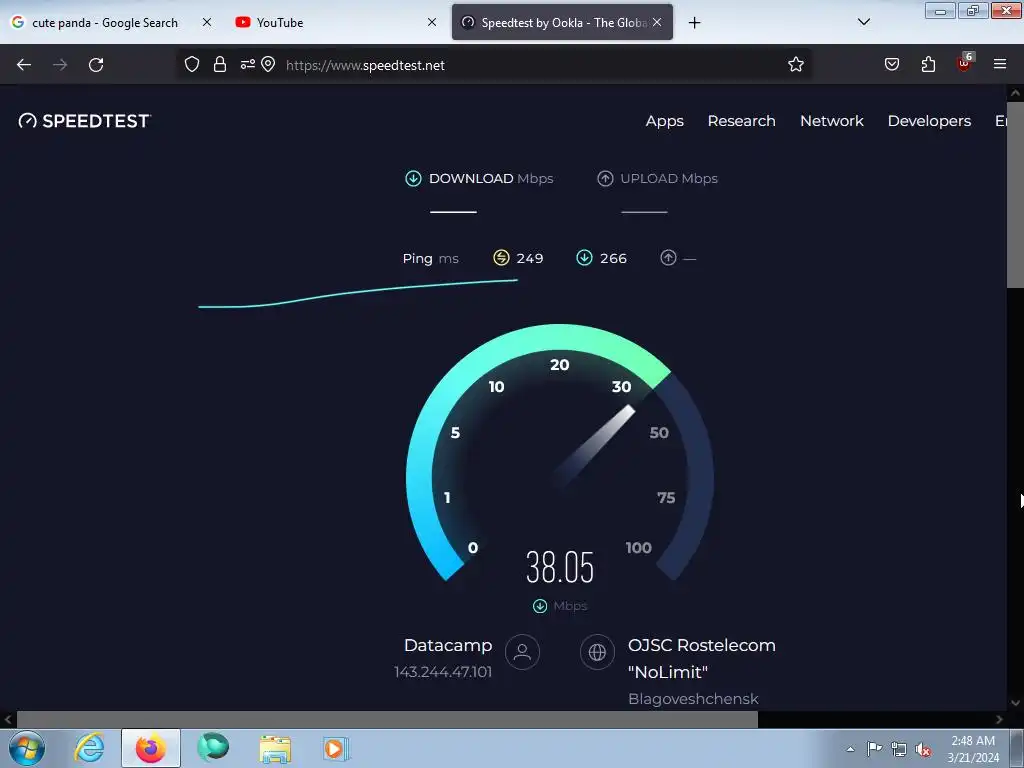Go back using browser back arrow
This screenshot has height=768, width=1024.
pyautogui.click(x=24, y=65)
